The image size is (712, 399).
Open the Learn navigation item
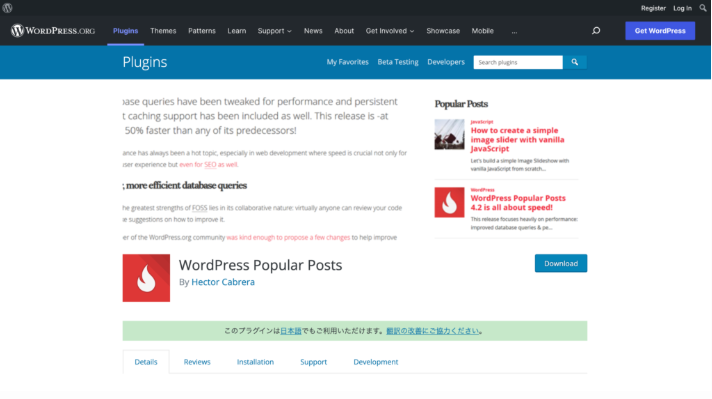tap(237, 31)
